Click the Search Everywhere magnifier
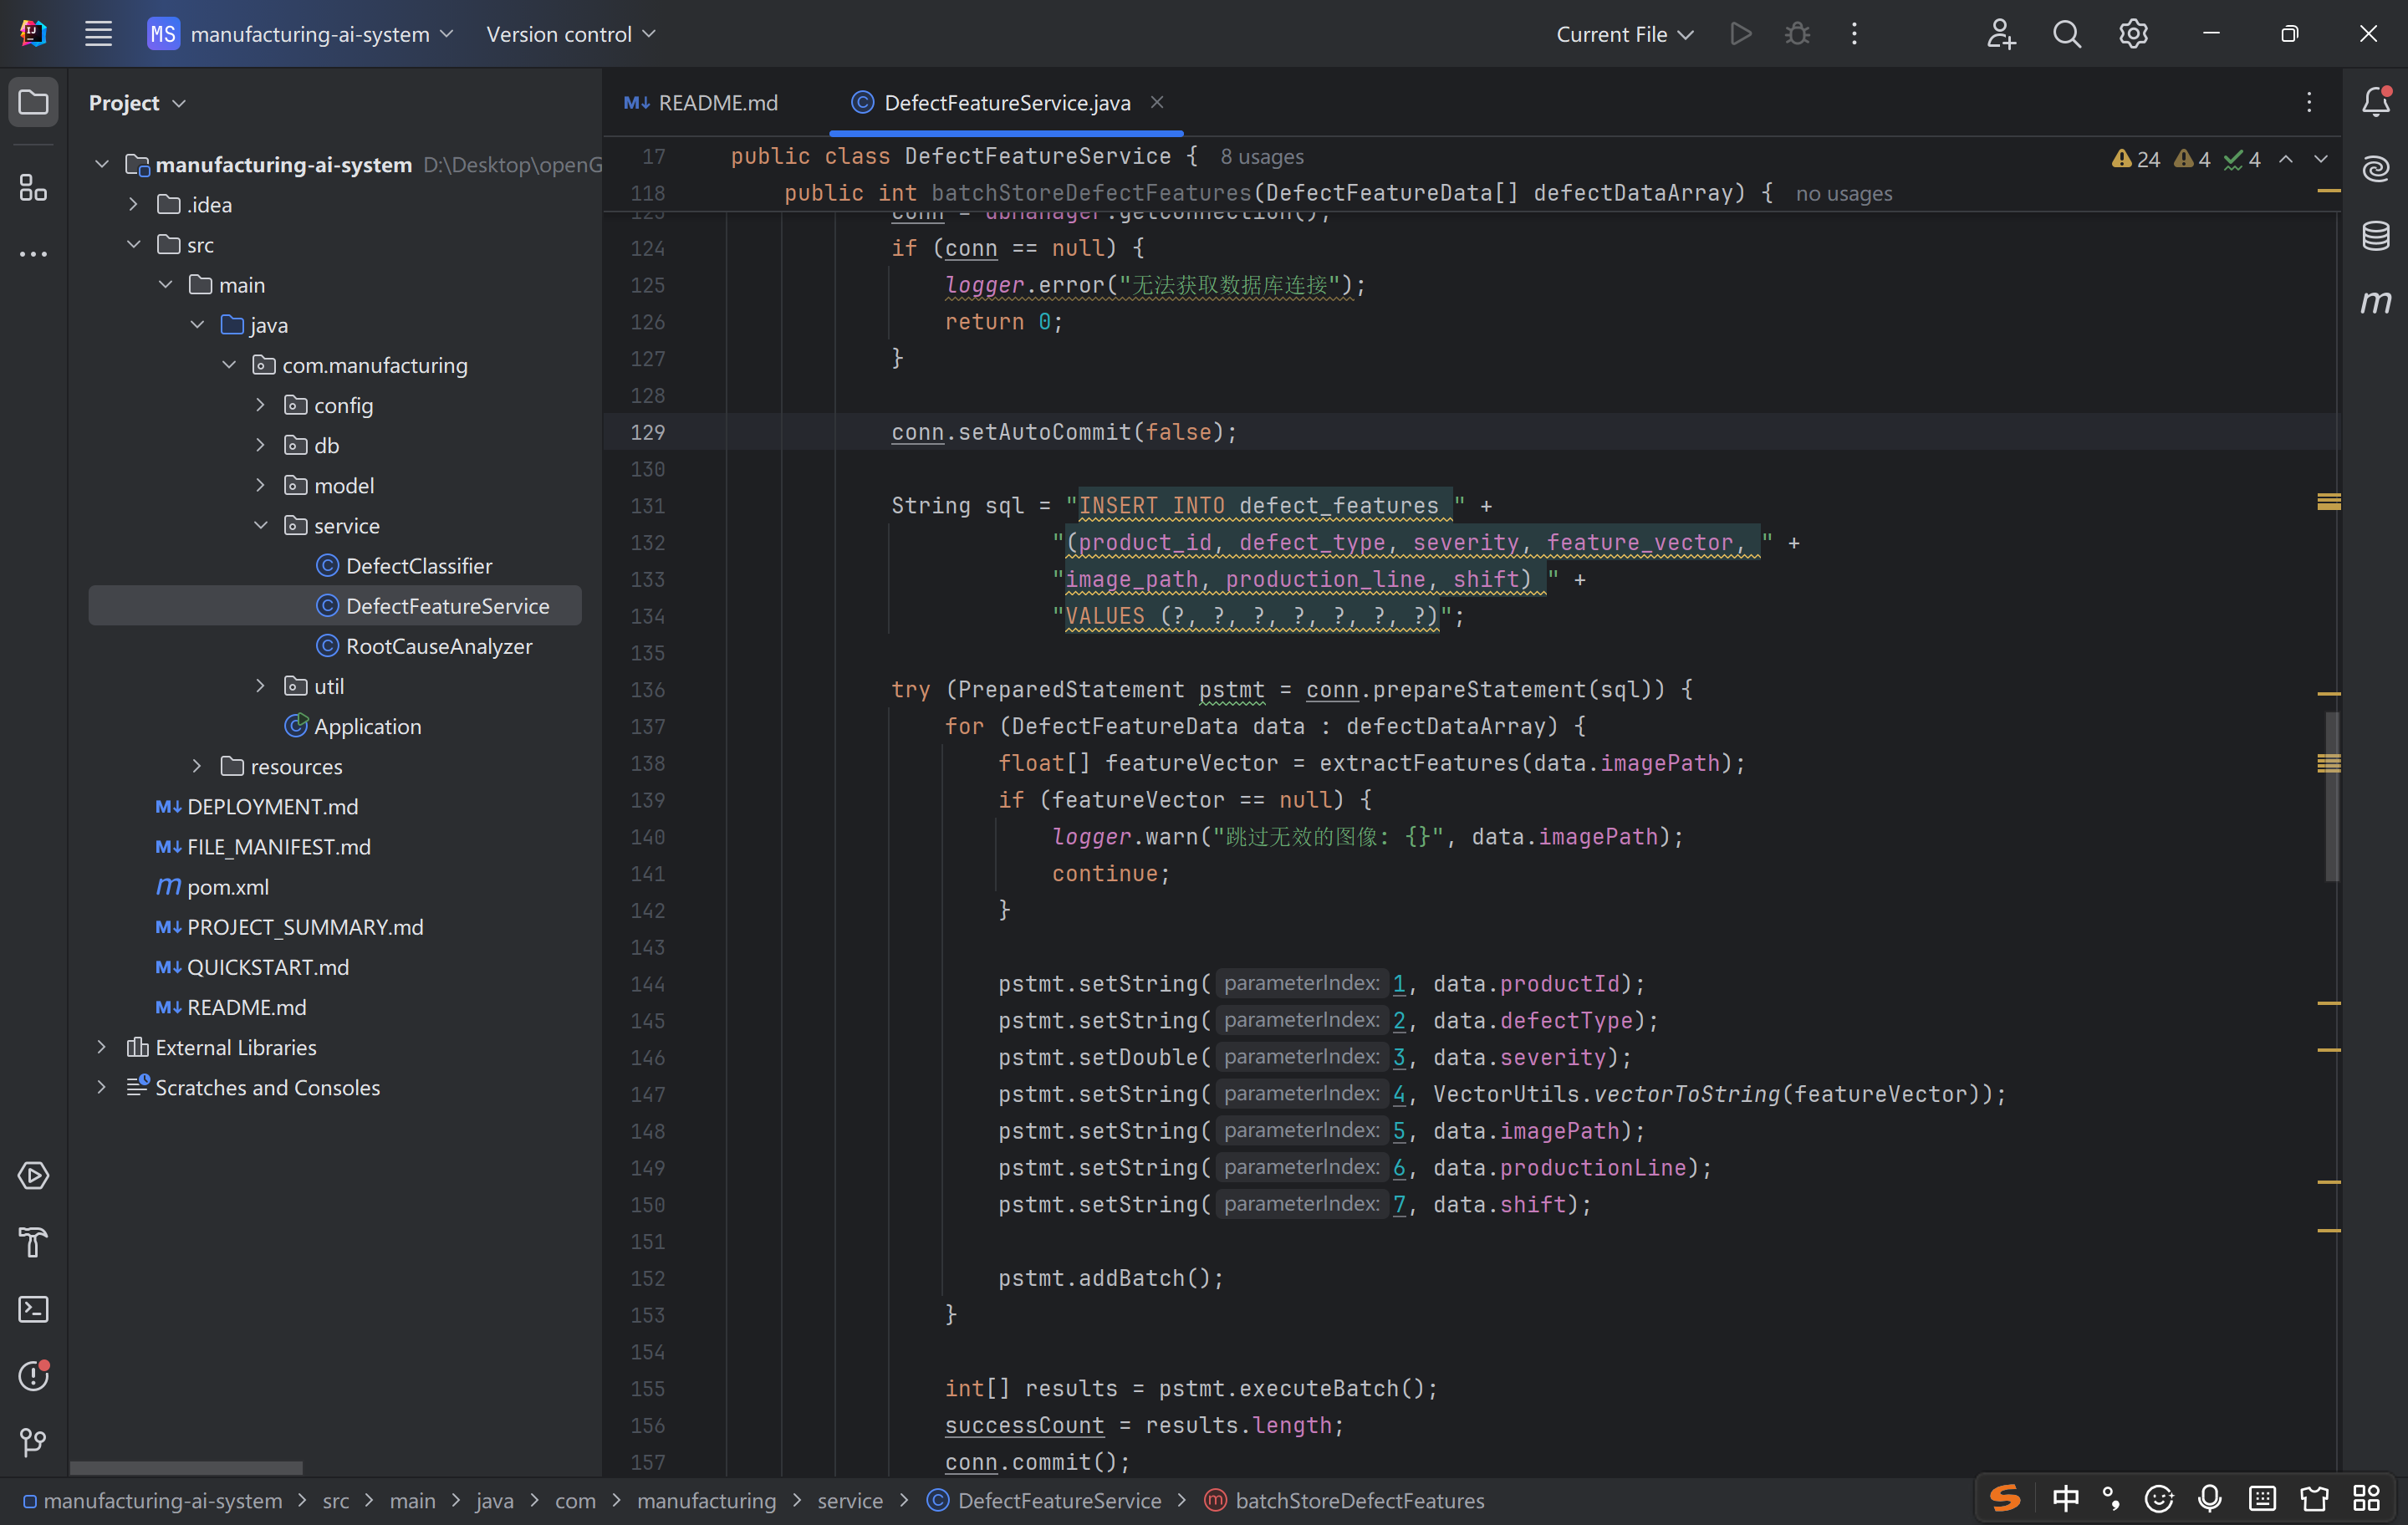The height and width of the screenshot is (1525, 2408). (2066, 34)
